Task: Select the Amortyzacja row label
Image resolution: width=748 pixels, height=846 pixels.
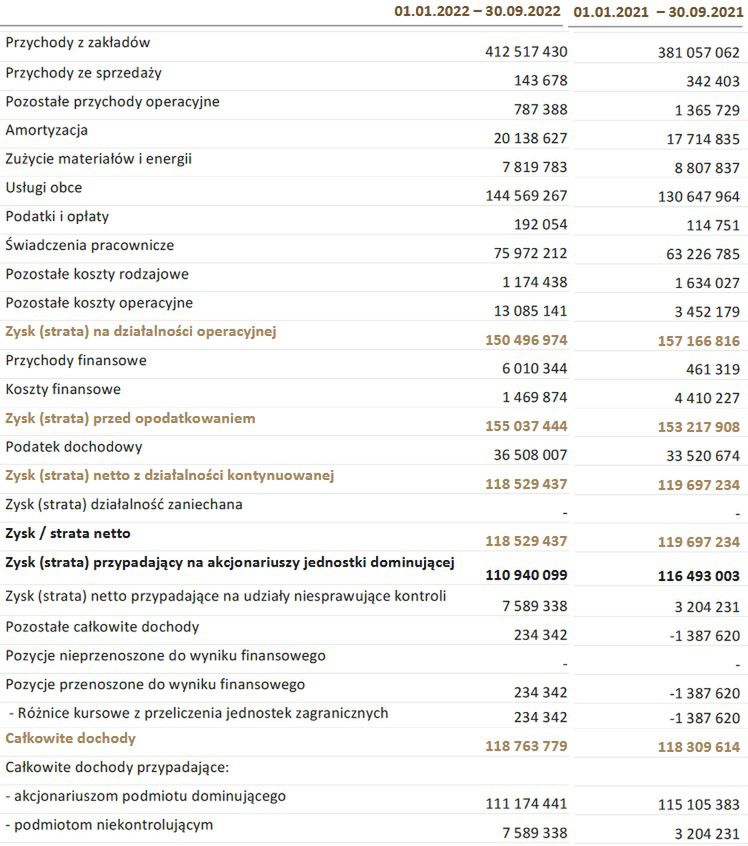Action: click(47, 130)
